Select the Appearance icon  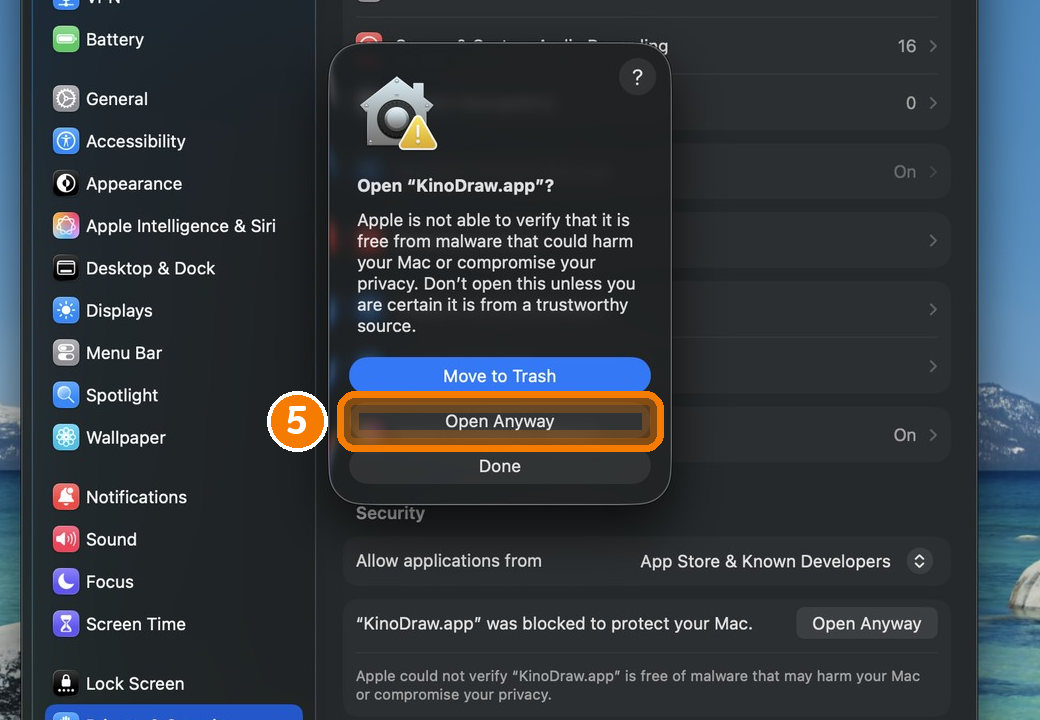(66, 184)
